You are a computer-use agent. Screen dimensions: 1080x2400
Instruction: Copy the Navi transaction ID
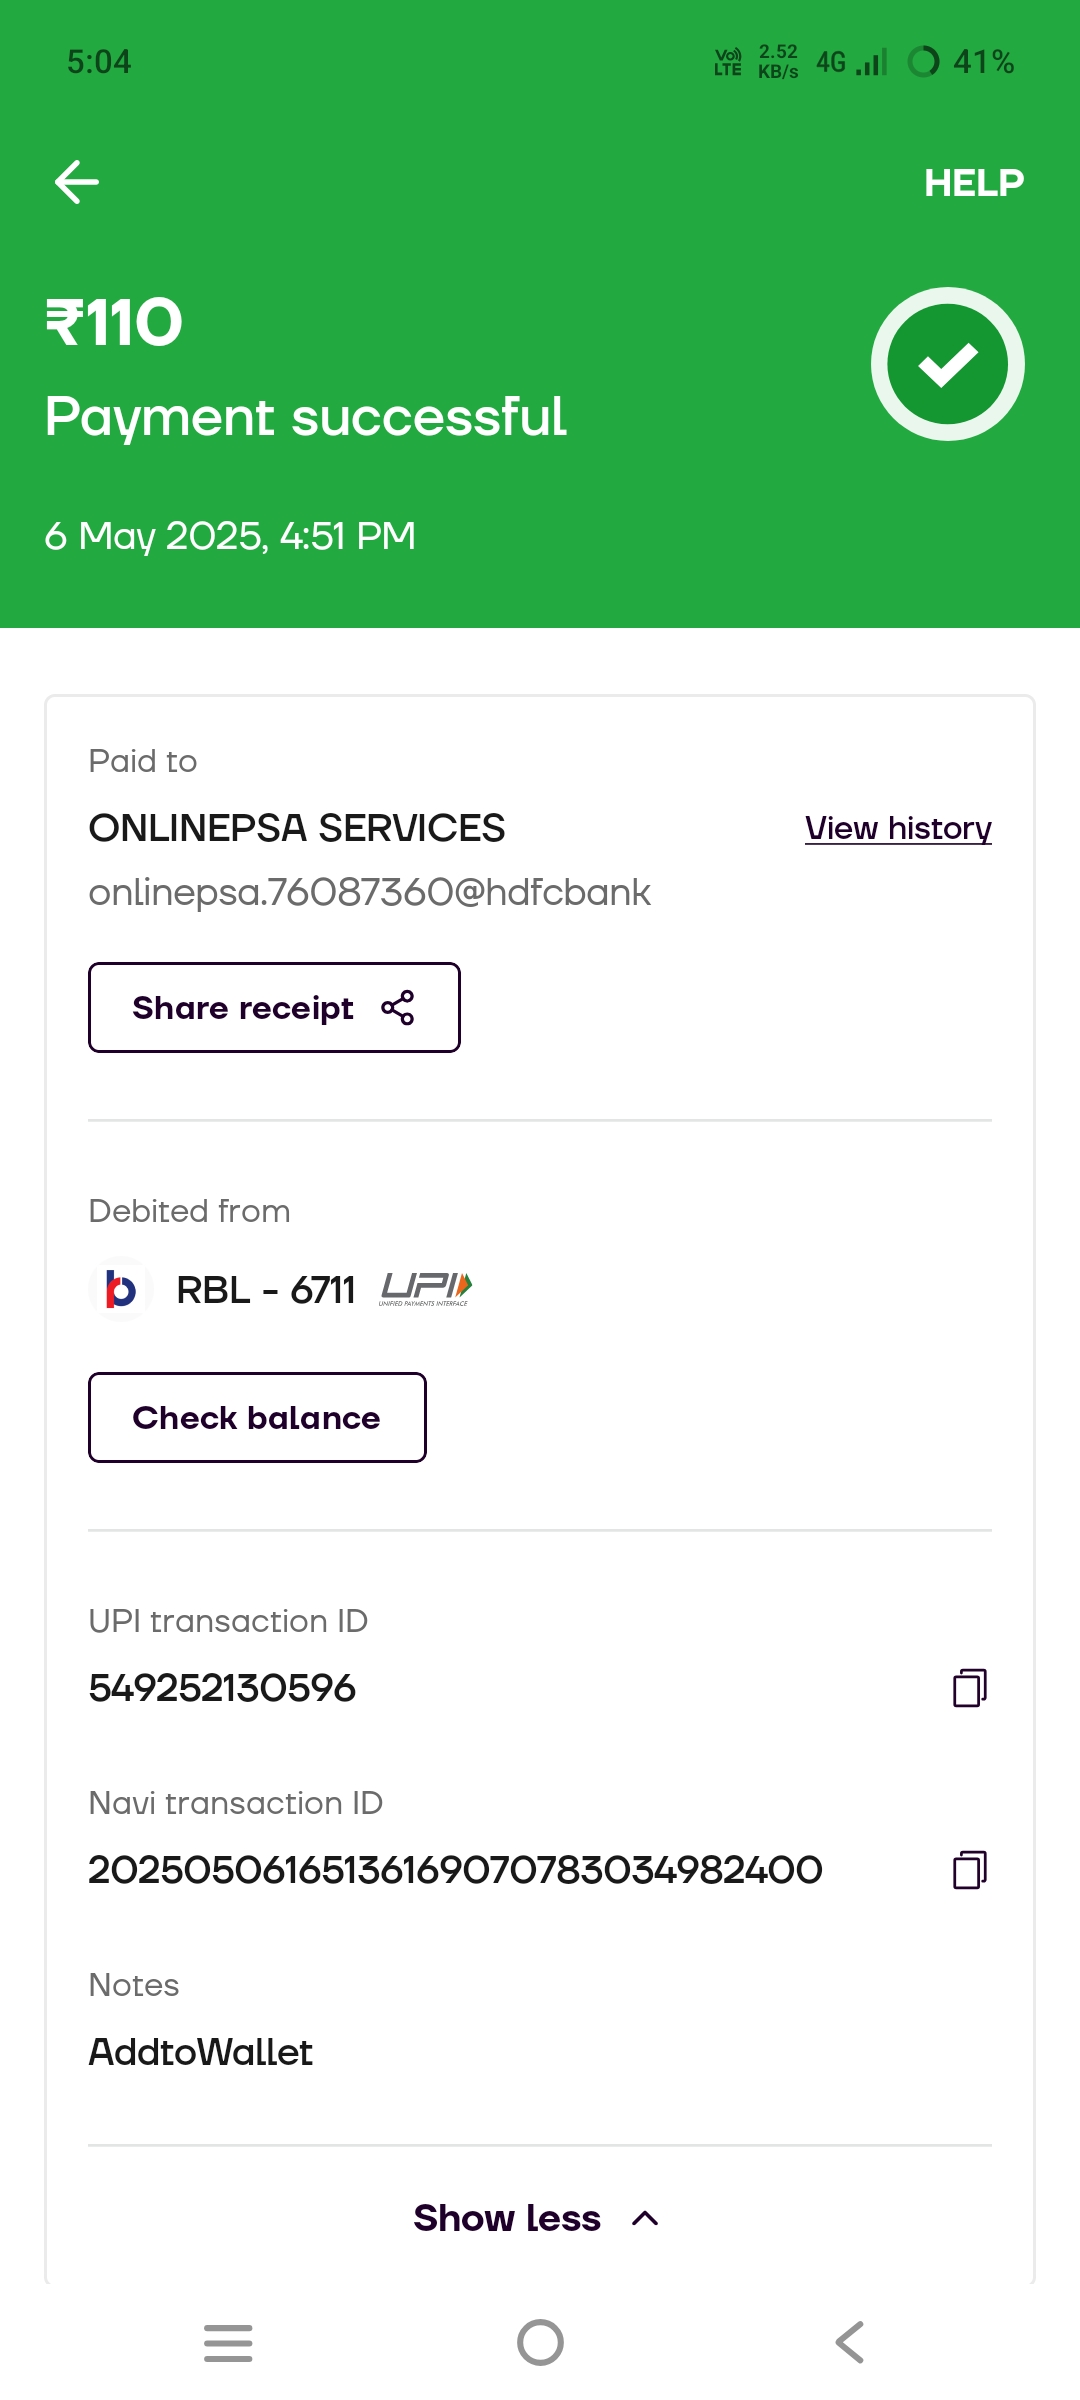click(x=969, y=1870)
